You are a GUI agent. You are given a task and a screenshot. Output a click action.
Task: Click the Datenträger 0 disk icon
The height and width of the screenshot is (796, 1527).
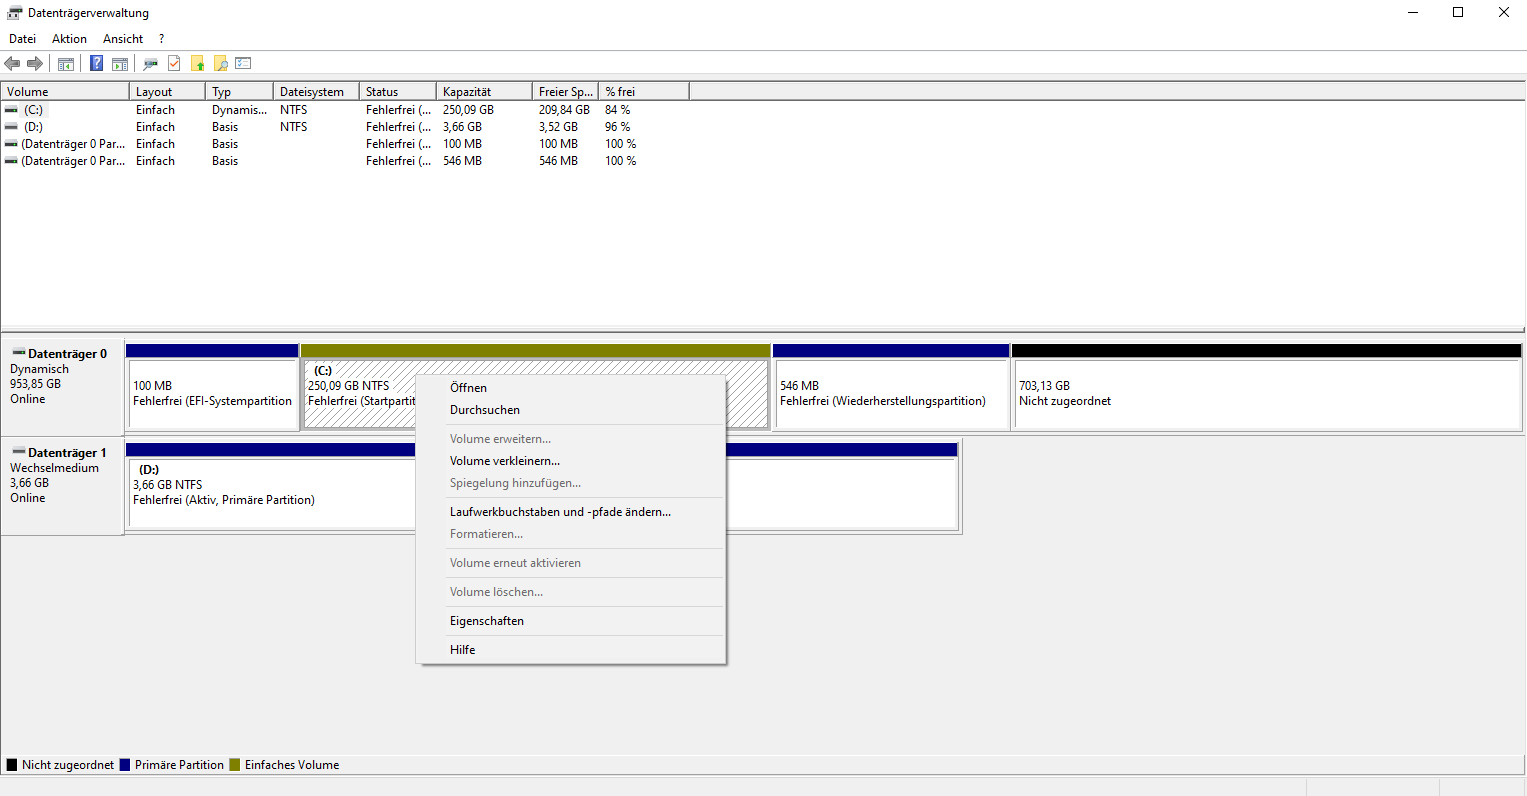click(x=18, y=353)
